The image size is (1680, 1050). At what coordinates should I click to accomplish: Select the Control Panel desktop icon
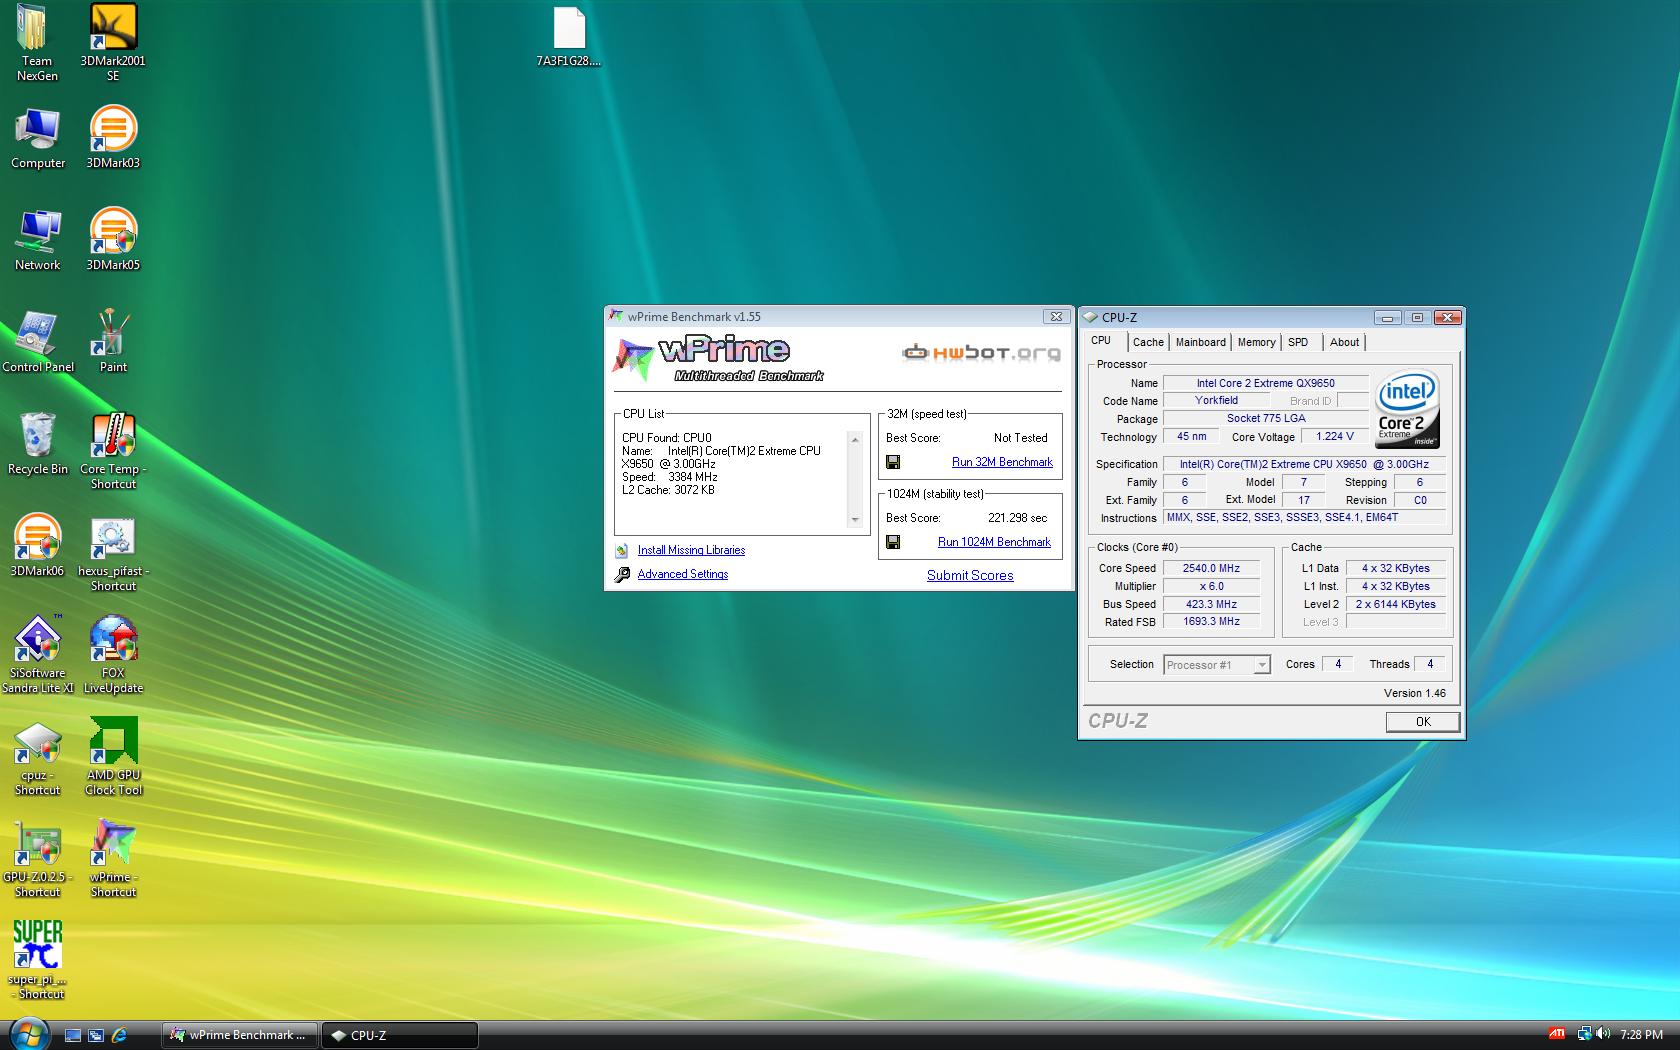tap(38, 344)
